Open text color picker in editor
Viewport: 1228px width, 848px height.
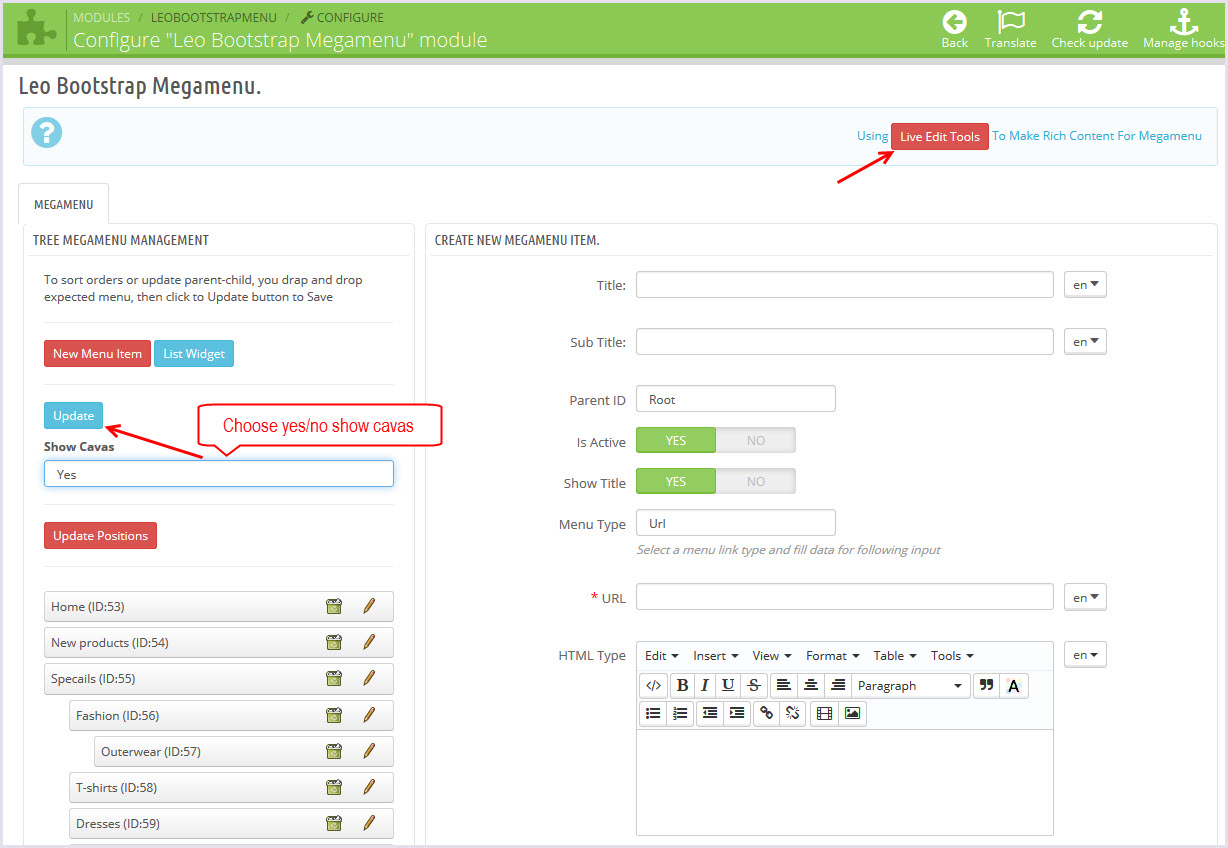click(x=1013, y=685)
